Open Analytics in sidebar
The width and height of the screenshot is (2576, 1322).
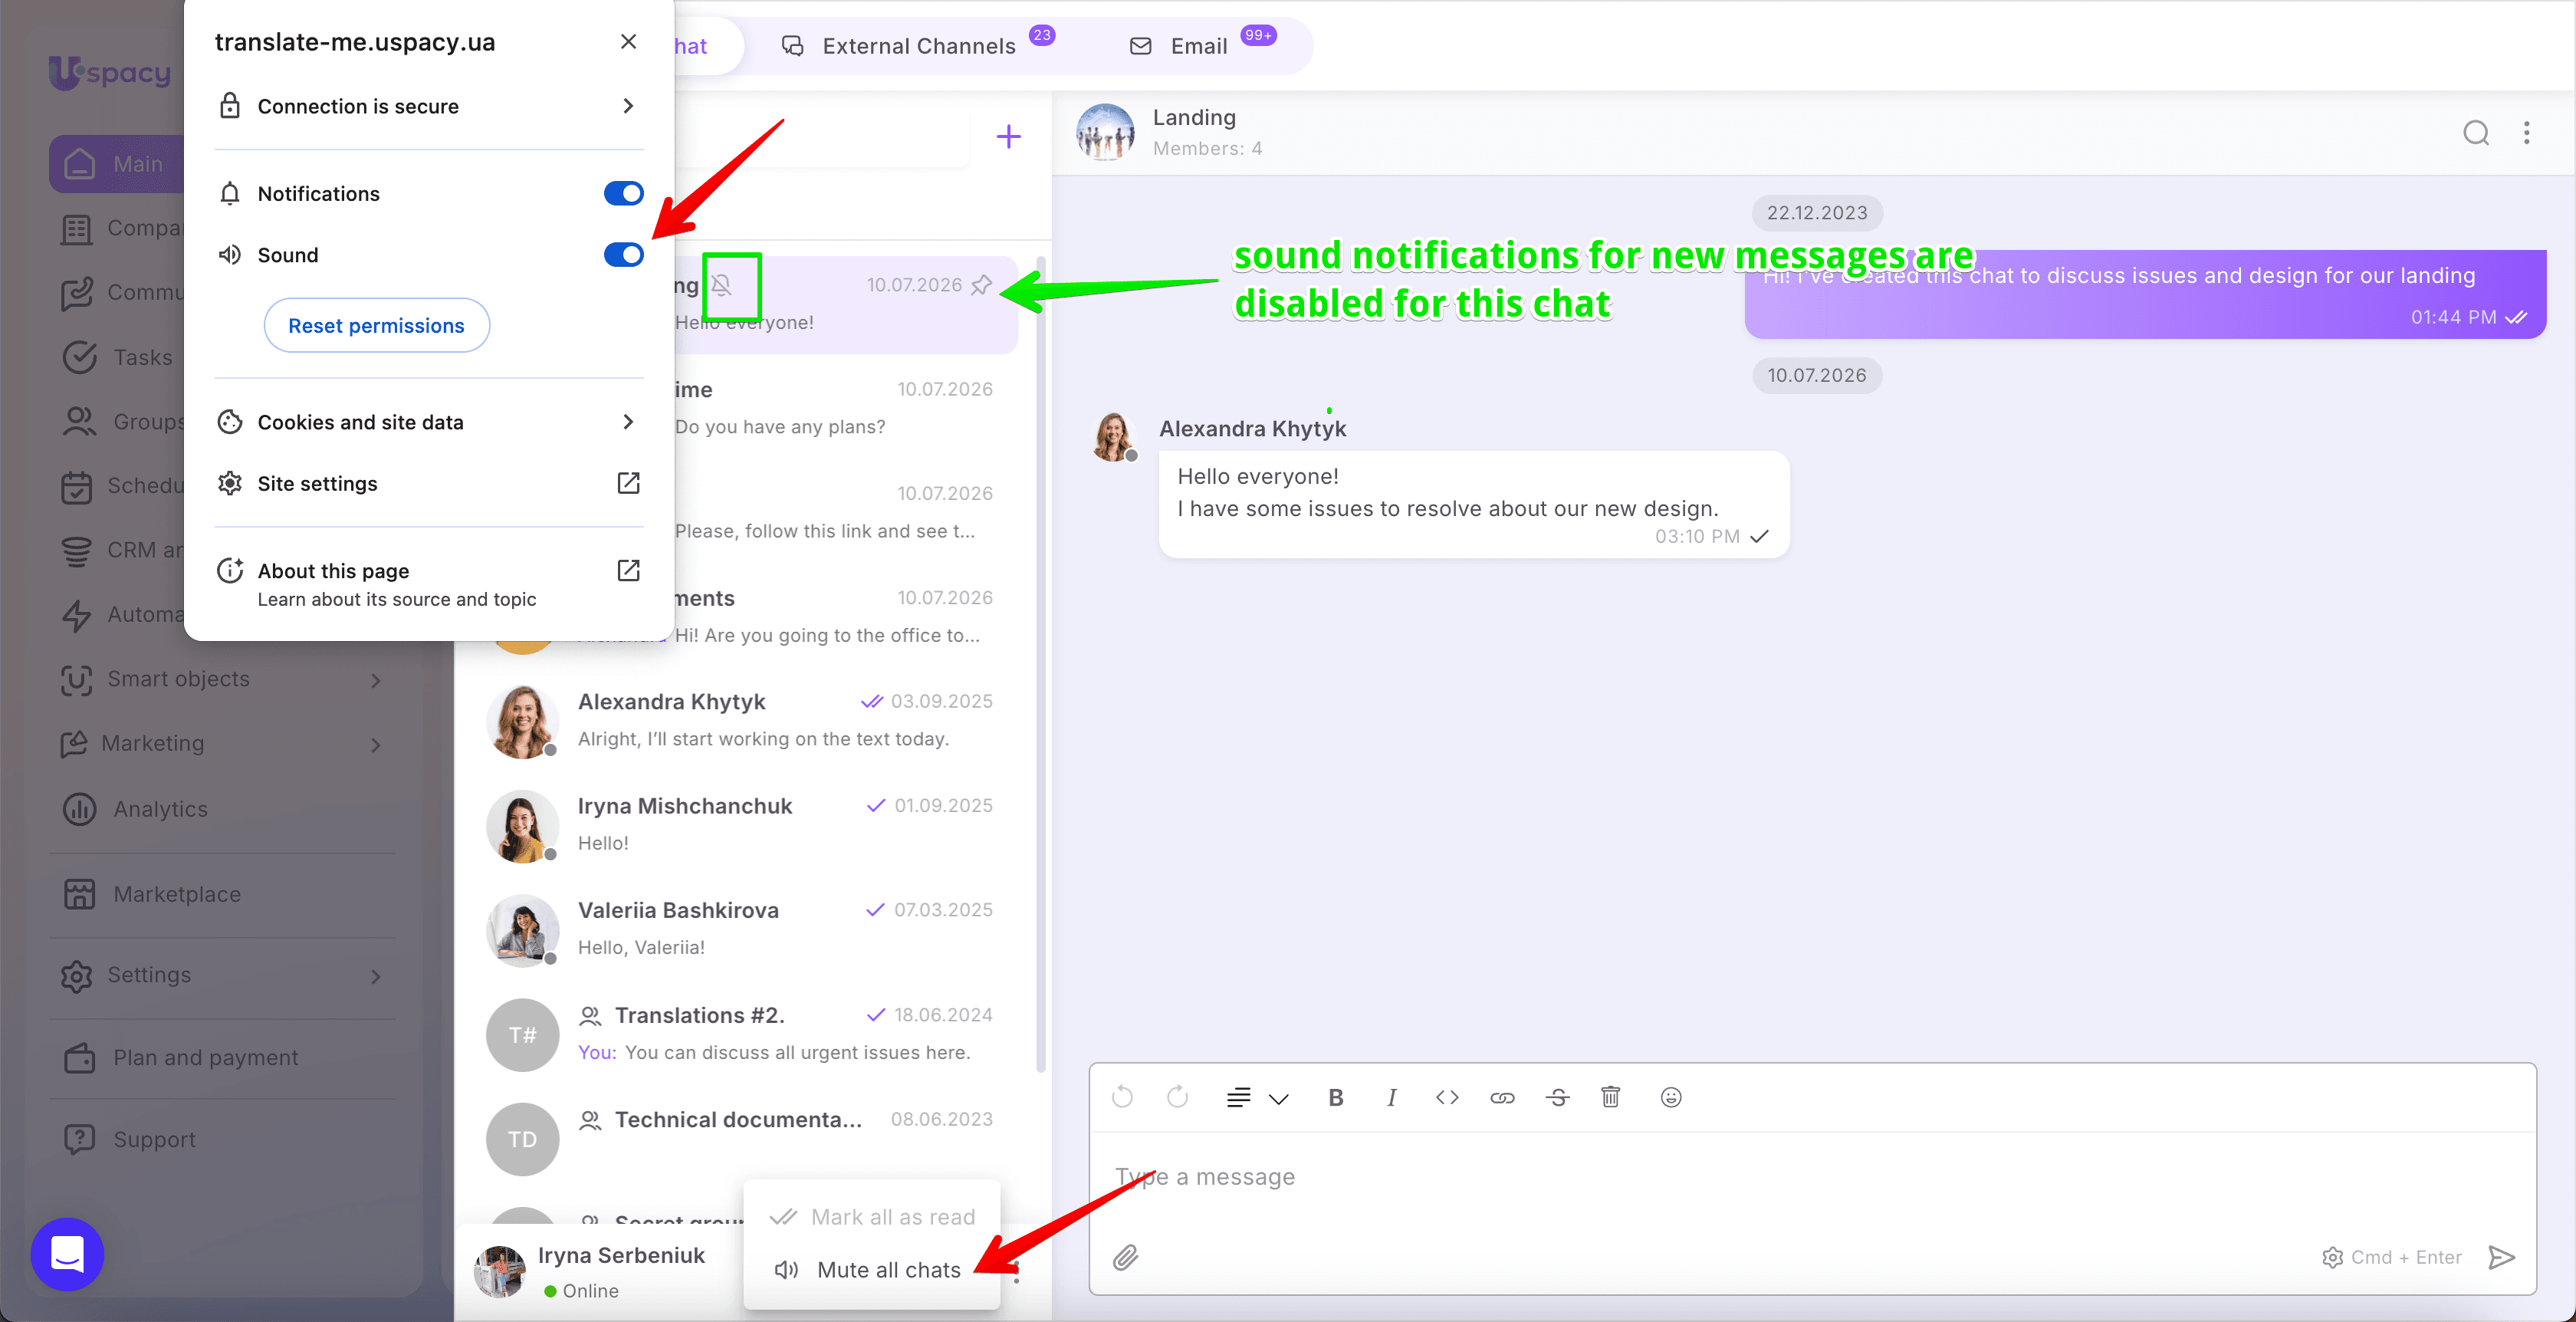coord(222,808)
